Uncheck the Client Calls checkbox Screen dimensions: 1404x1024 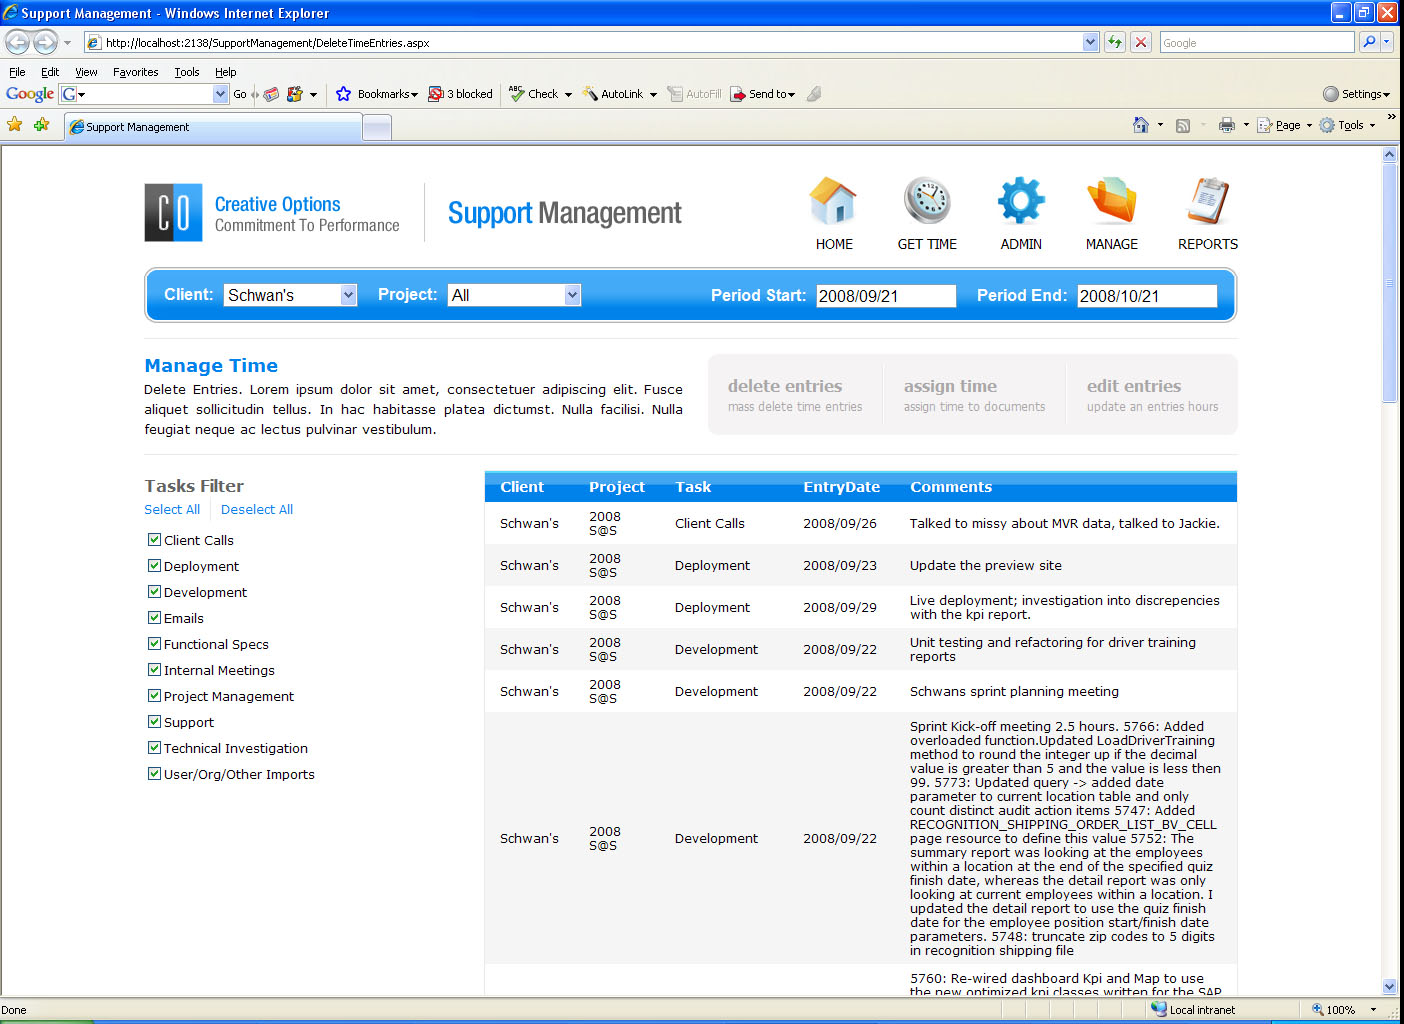coord(155,540)
